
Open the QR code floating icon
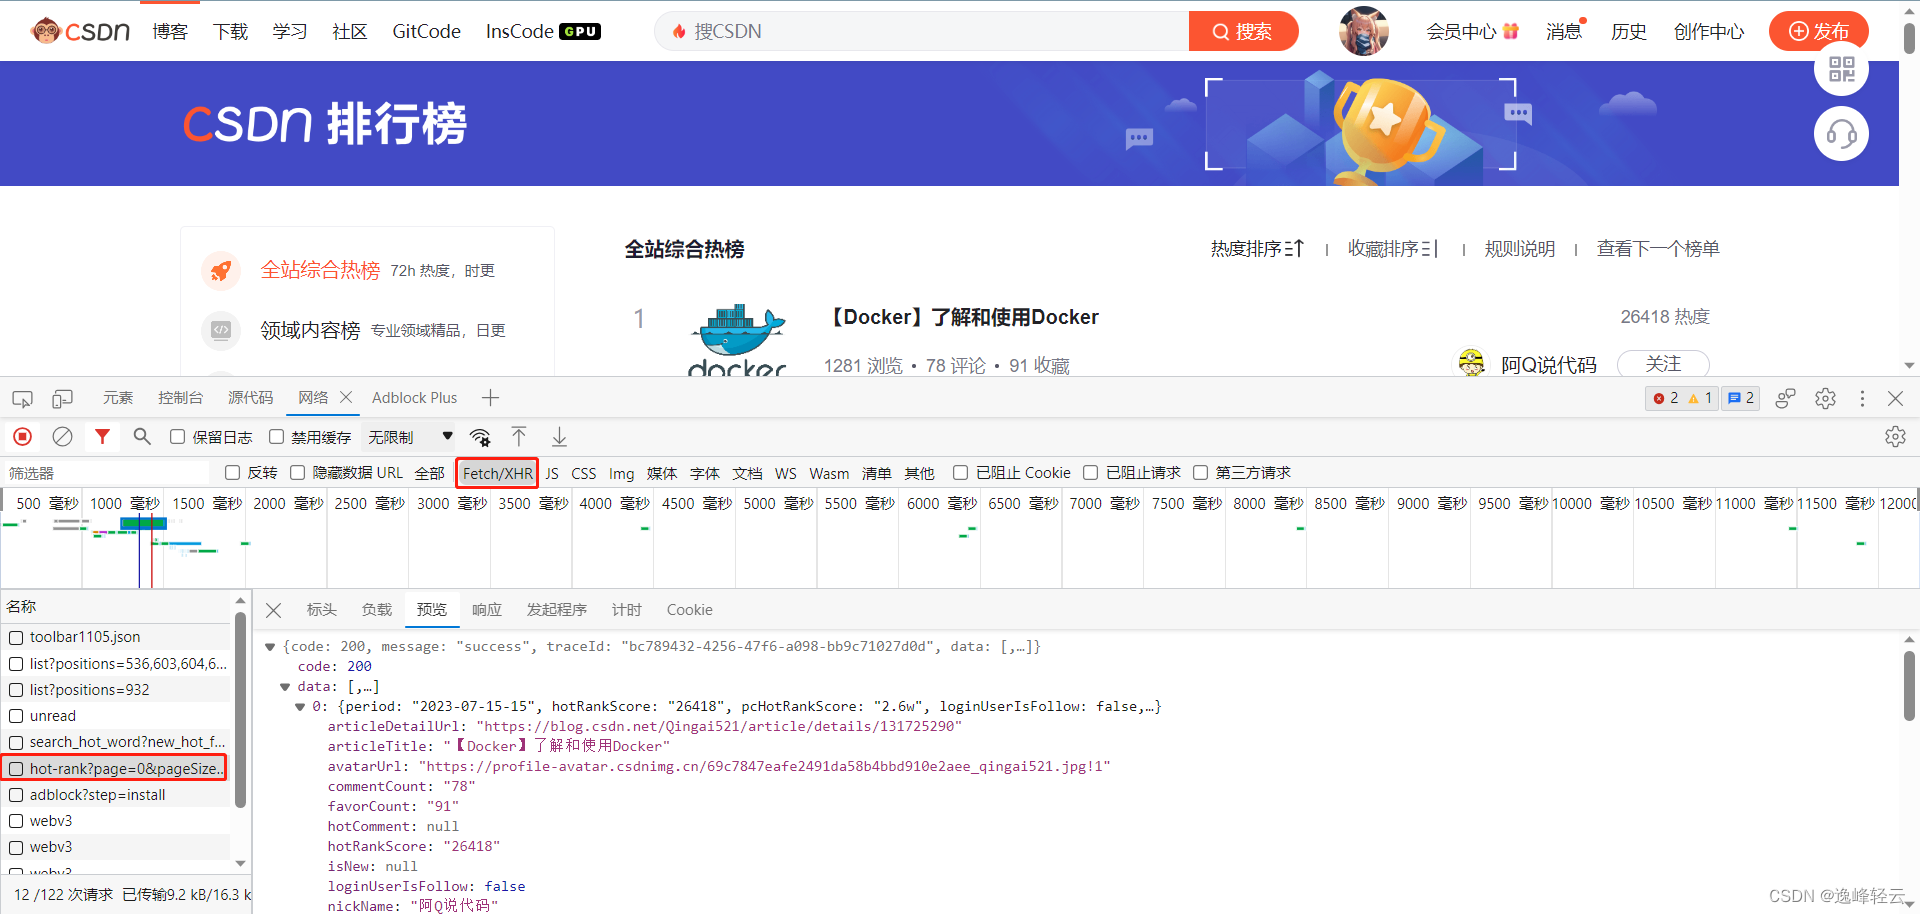point(1841,69)
